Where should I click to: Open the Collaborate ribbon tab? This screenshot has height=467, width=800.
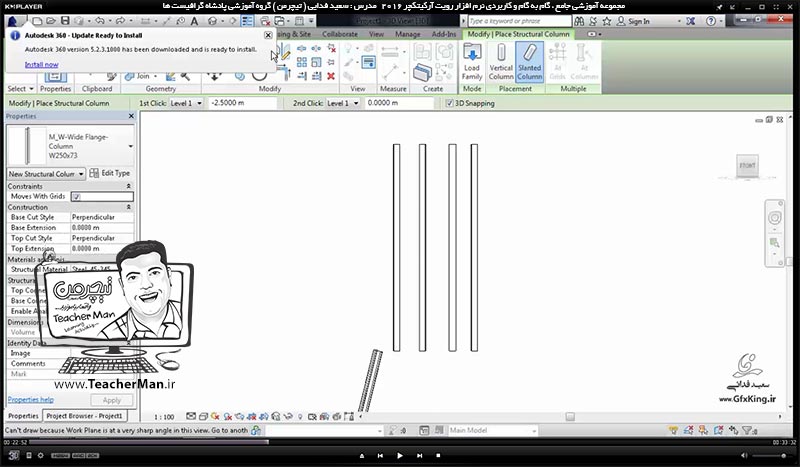point(340,34)
